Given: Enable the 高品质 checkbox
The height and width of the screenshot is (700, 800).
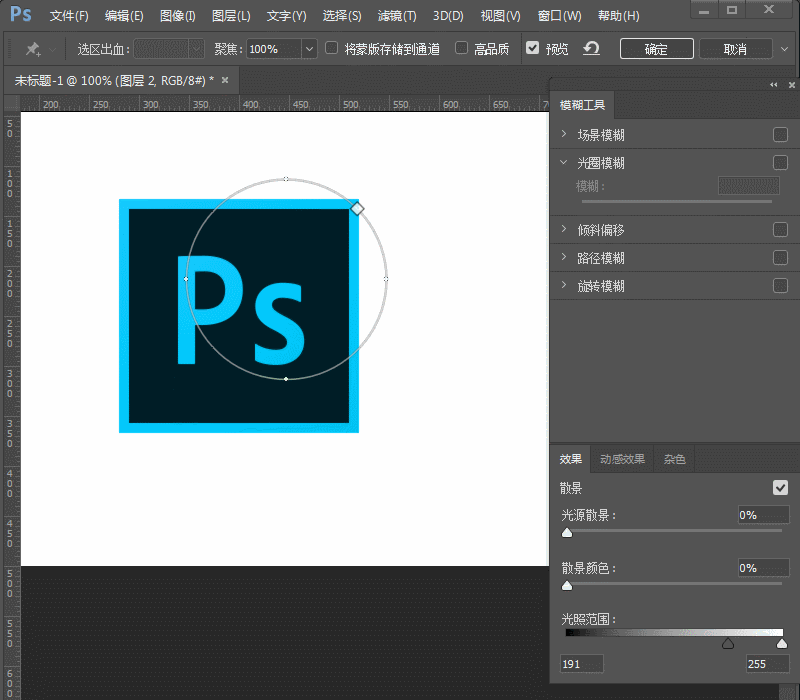Looking at the screenshot, I should click(x=459, y=48).
